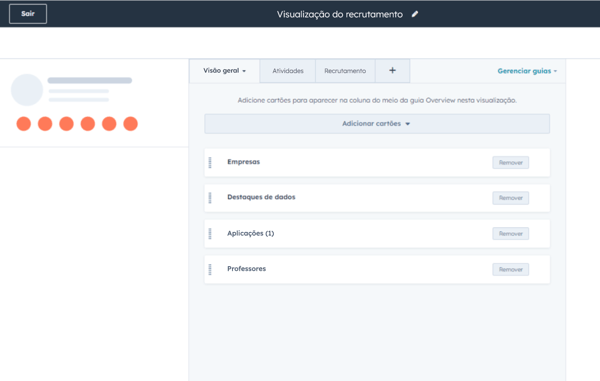Click the pencil icon to rename the view
This screenshot has width=600, height=381.
tap(415, 14)
